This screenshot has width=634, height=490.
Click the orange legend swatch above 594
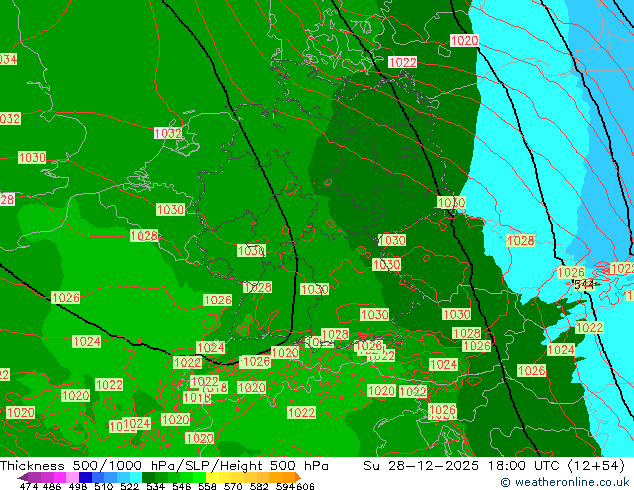(x=289, y=477)
